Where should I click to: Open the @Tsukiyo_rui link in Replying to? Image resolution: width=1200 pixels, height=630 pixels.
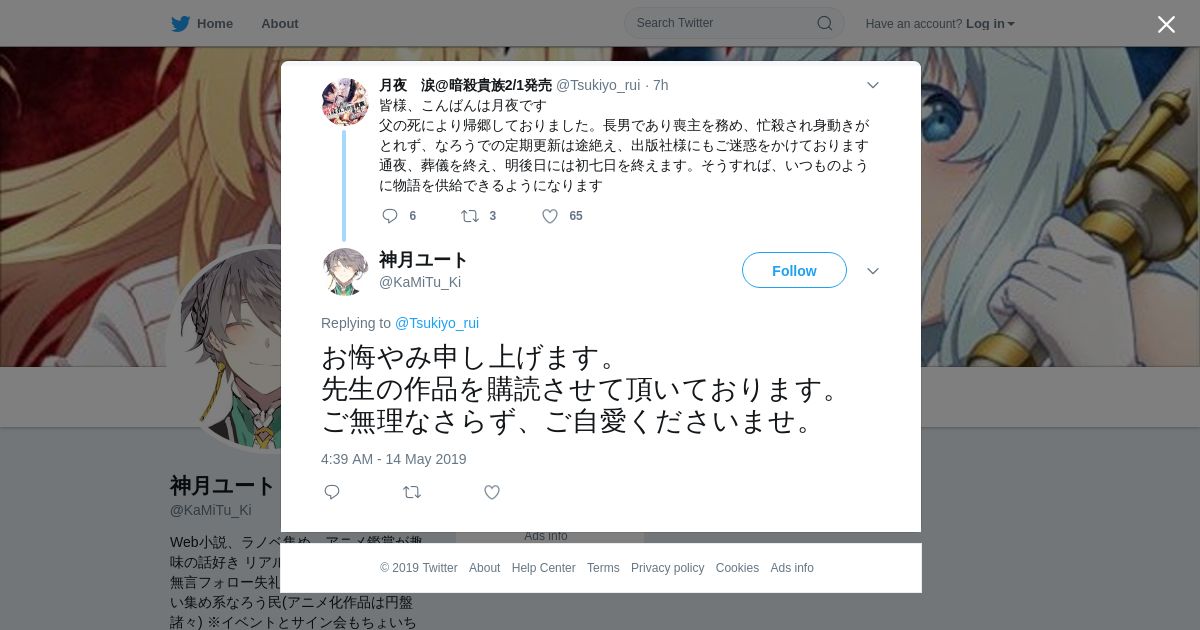[x=437, y=323]
